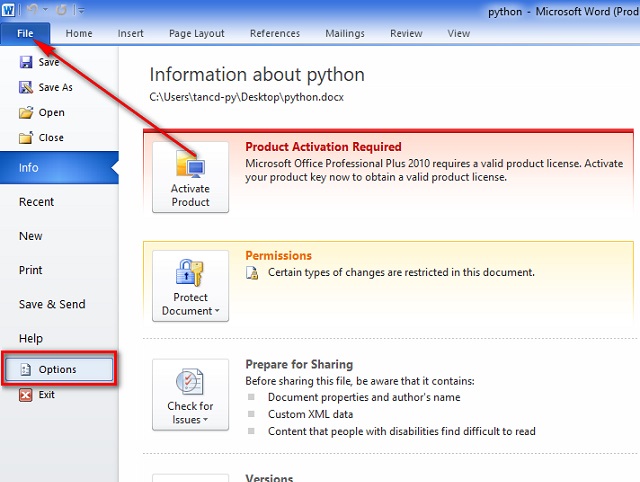Click the blue File tab
640x482 pixels.
[x=25, y=33]
